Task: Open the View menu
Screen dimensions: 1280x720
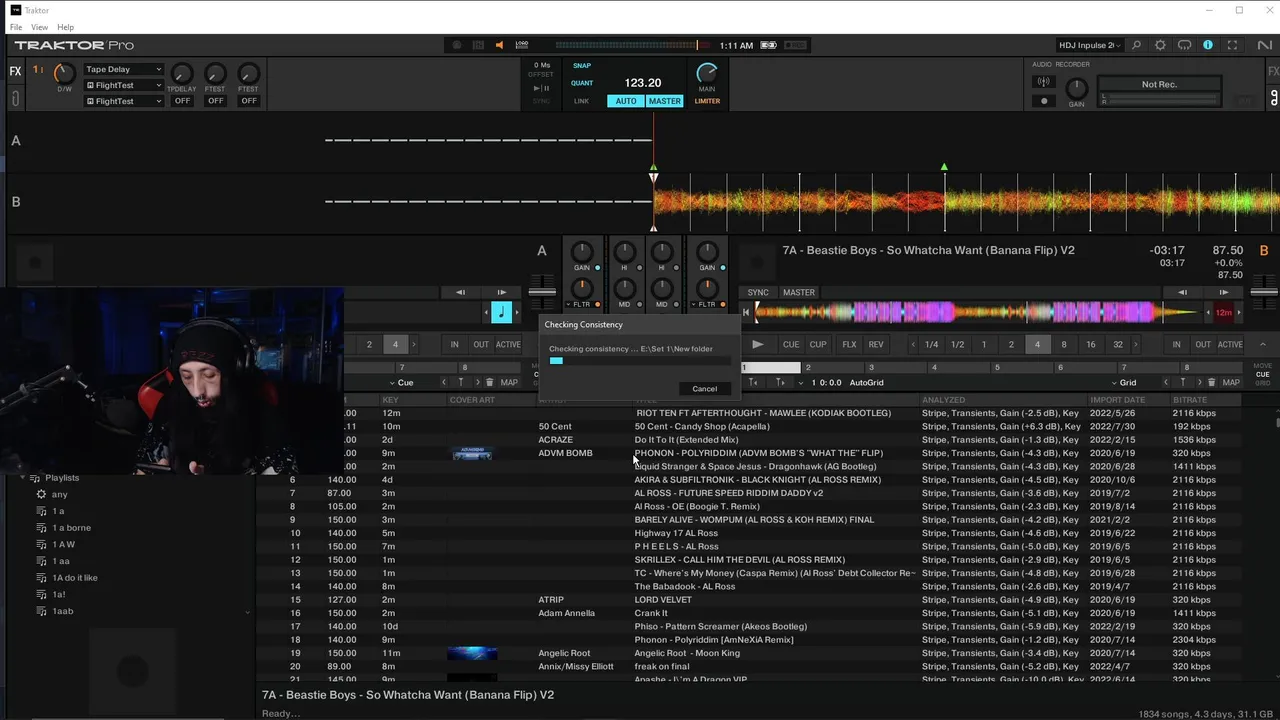Action: tap(39, 27)
